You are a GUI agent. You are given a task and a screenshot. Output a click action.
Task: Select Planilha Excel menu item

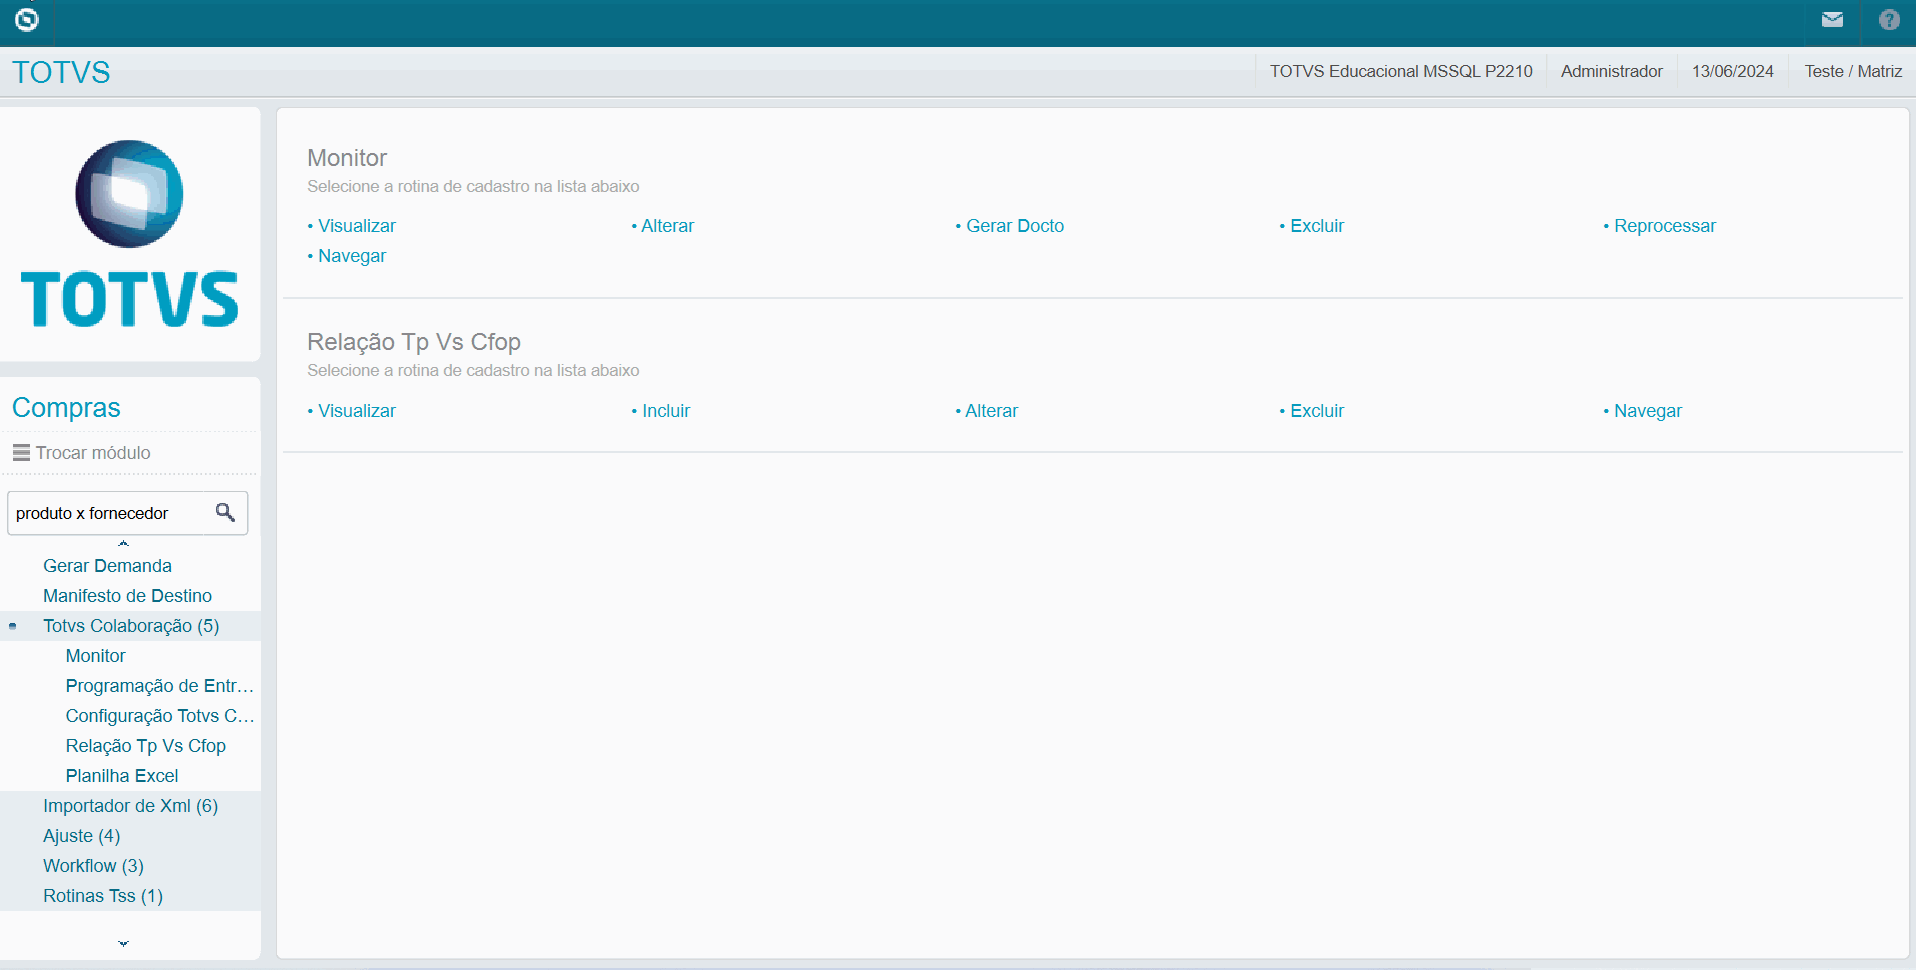pos(122,776)
